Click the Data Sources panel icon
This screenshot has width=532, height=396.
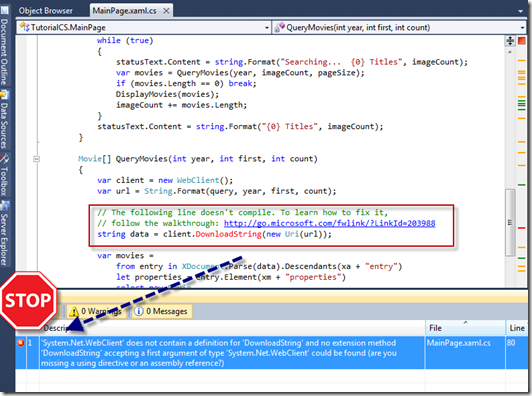point(4,95)
